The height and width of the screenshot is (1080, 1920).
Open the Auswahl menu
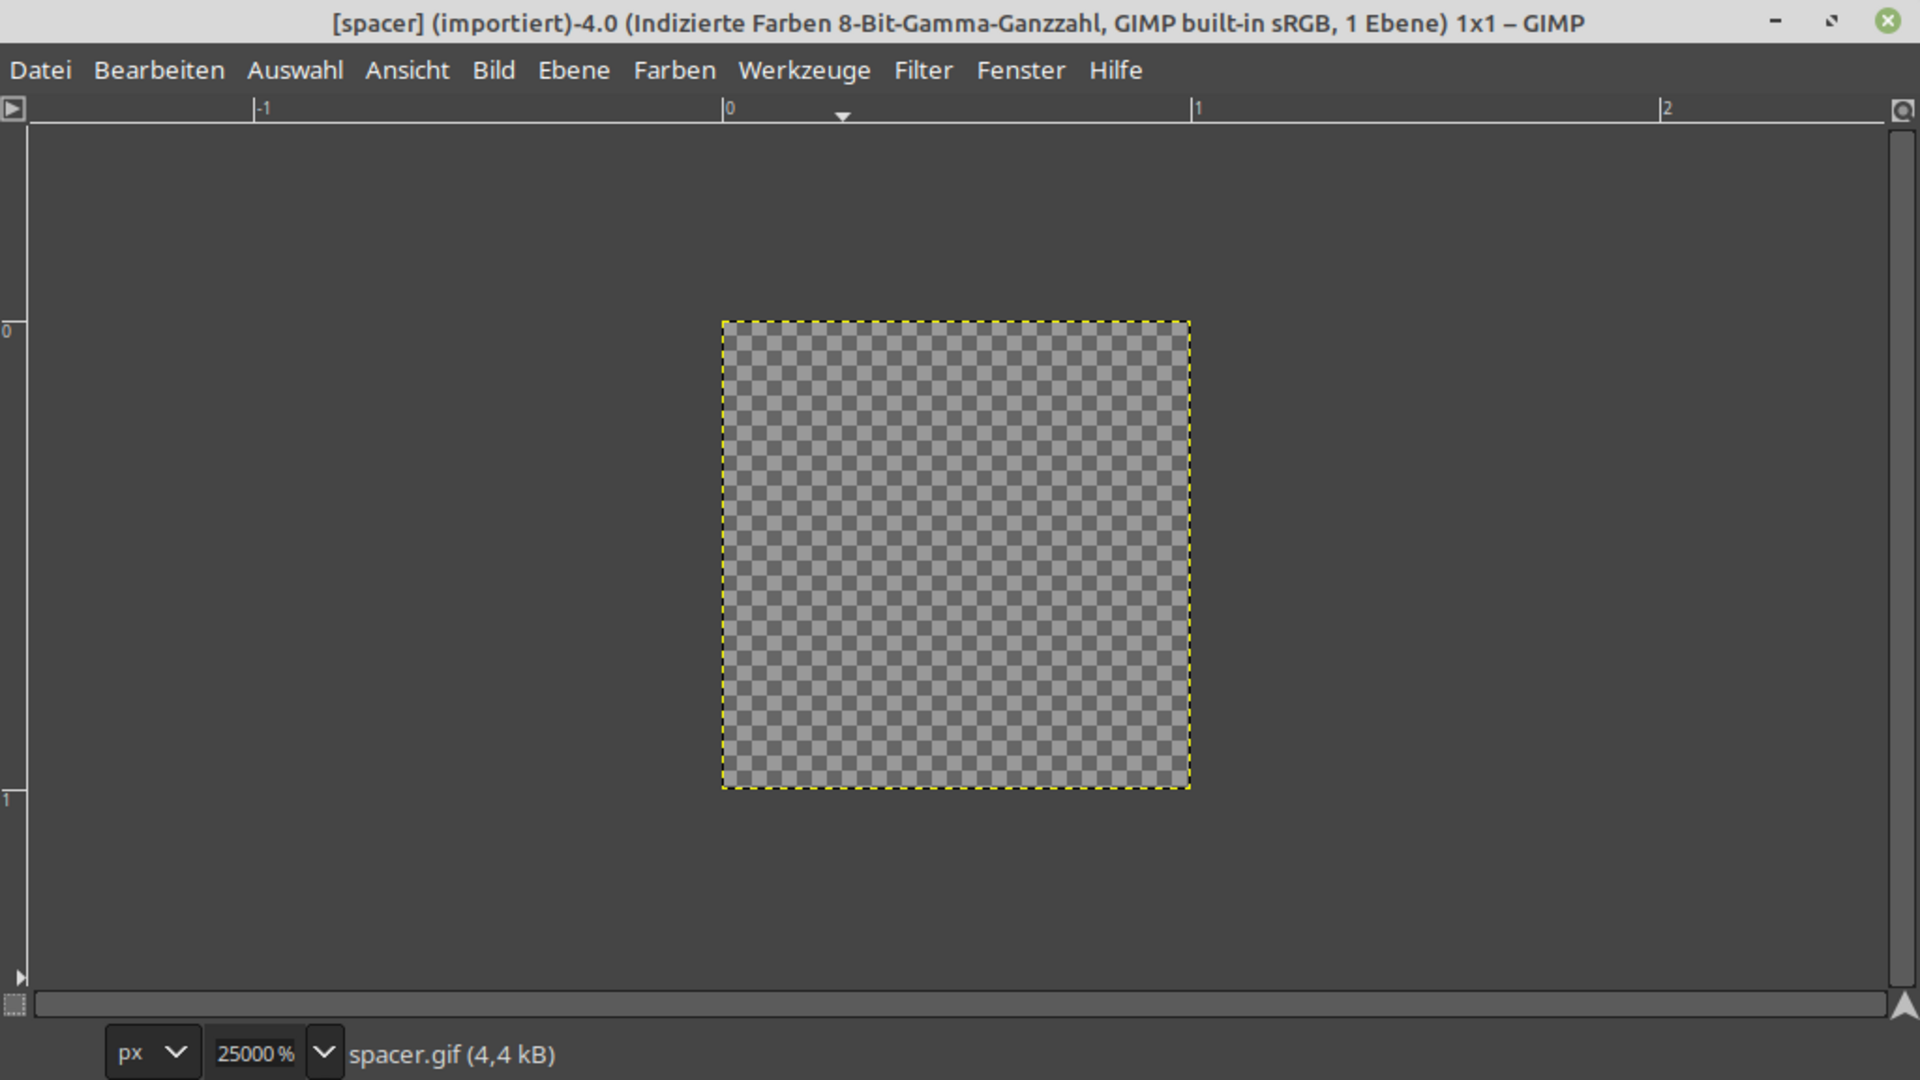(x=295, y=70)
